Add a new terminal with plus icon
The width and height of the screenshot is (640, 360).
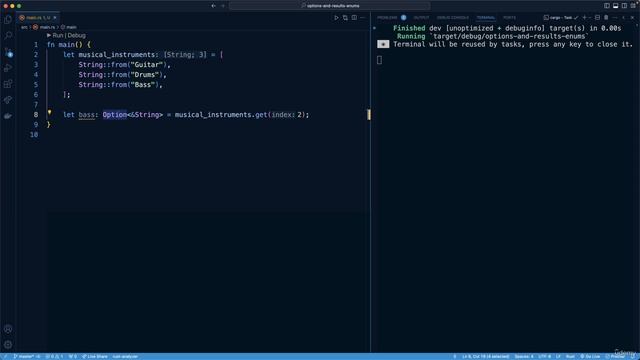(x=584, y=18)
